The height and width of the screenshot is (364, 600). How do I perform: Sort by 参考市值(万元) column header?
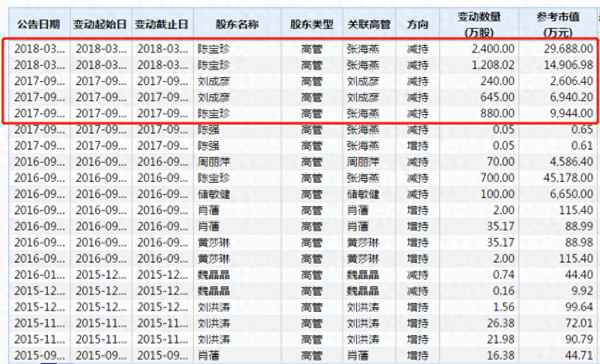click(x=558, y=24)
